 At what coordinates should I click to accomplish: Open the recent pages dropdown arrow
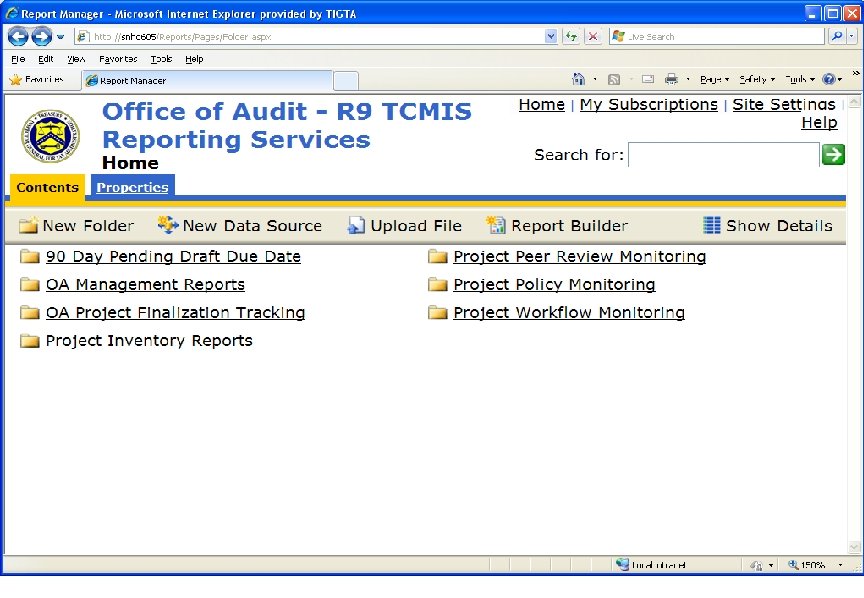(x=61, y=37)
